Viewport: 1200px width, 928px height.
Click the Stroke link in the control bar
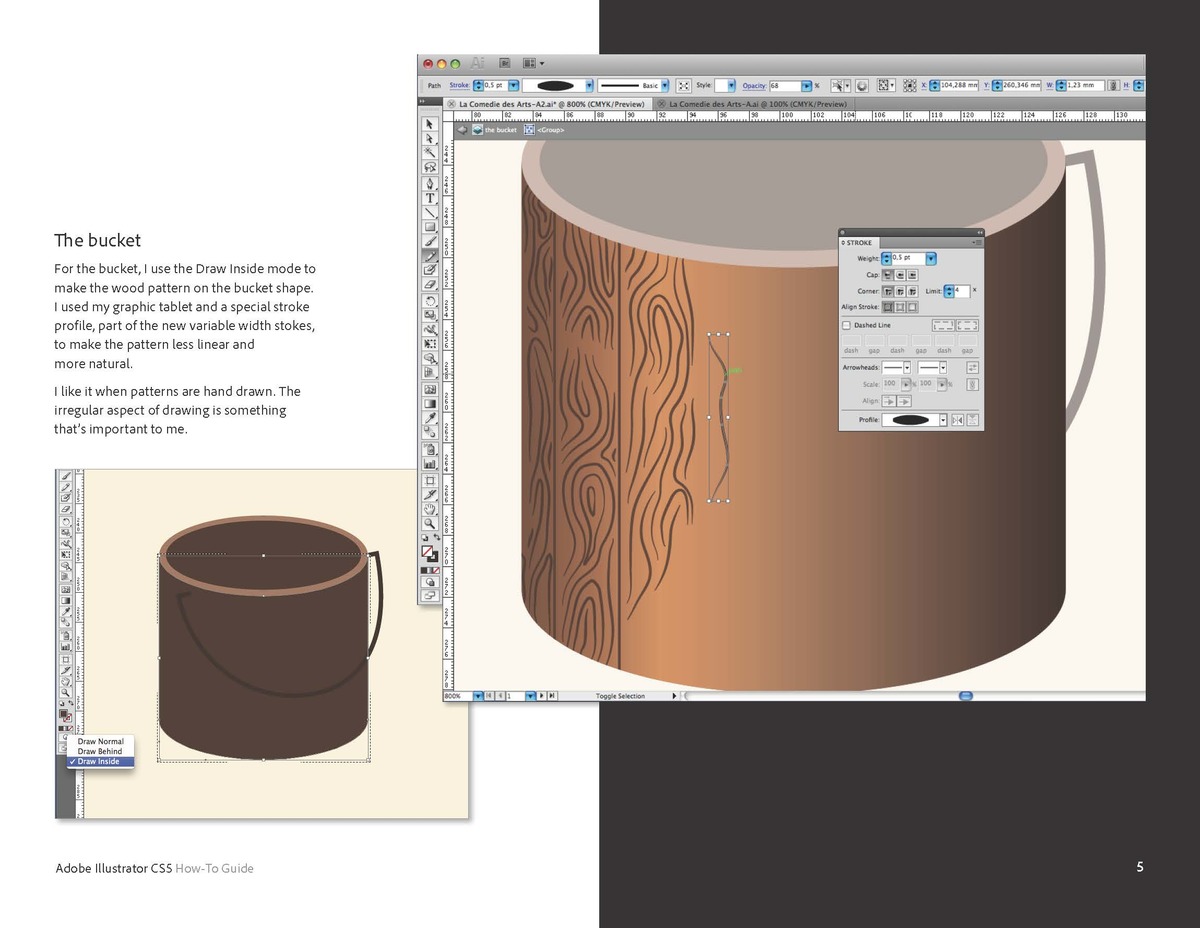459,86
